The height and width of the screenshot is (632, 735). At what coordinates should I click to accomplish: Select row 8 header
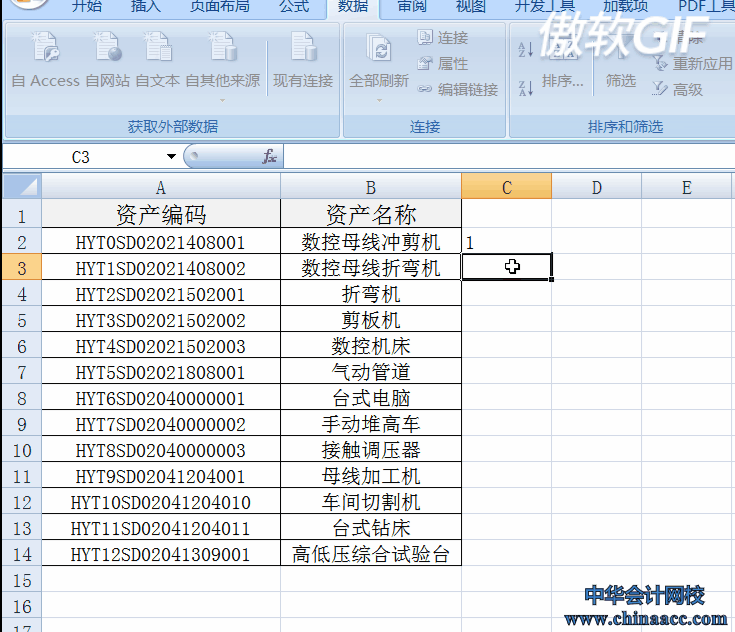[22, 399]
